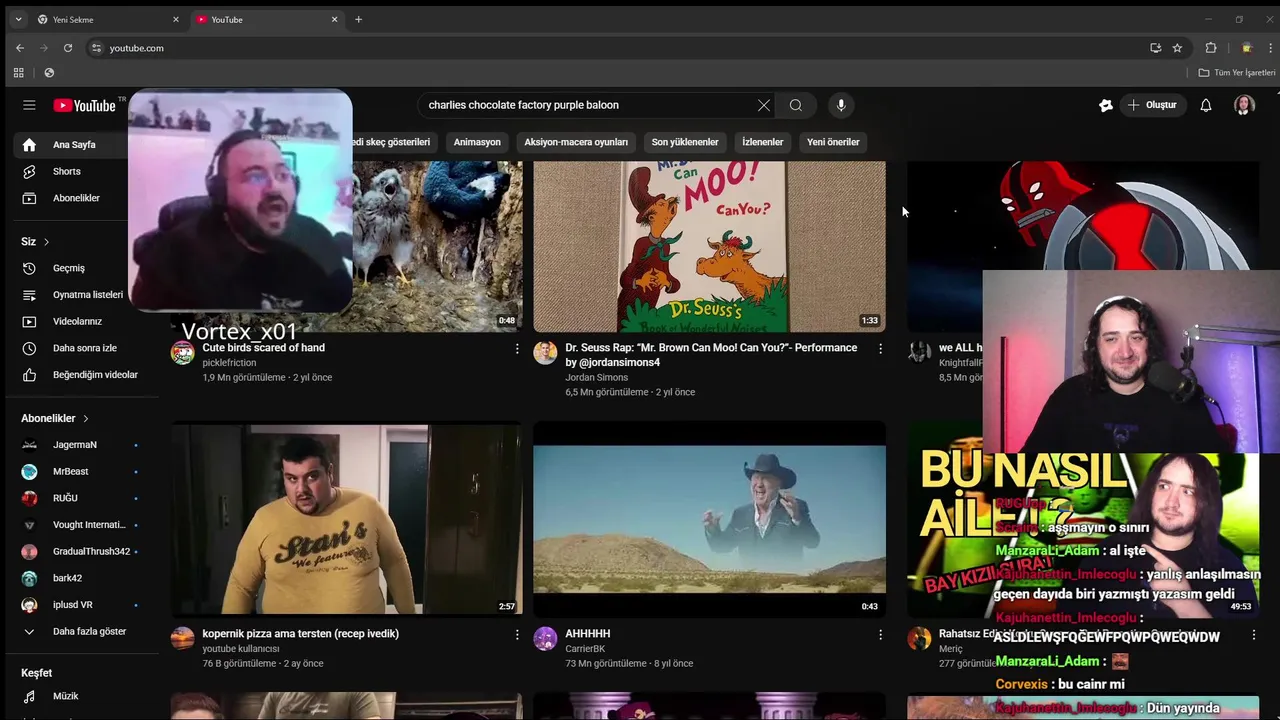Select the Animasyon filter chip
1280x720 pixels.
(477, 142)
